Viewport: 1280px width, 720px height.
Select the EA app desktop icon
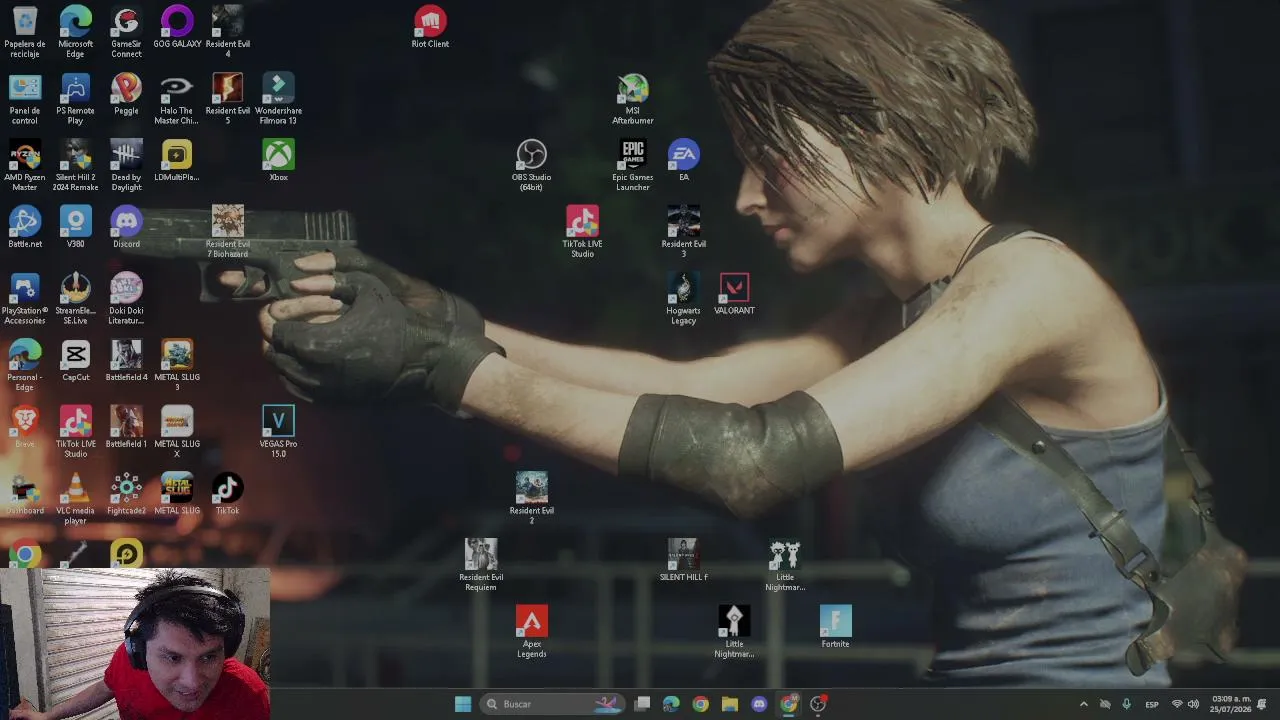(684, 161)
